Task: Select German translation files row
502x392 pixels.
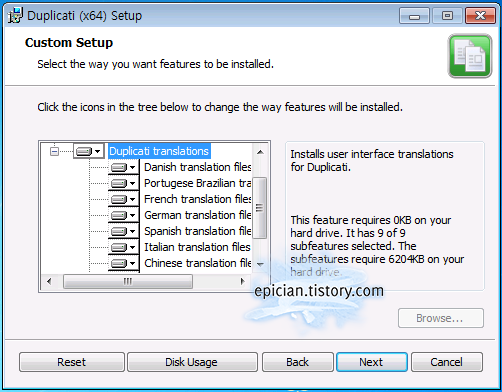Action: (197, 215)
